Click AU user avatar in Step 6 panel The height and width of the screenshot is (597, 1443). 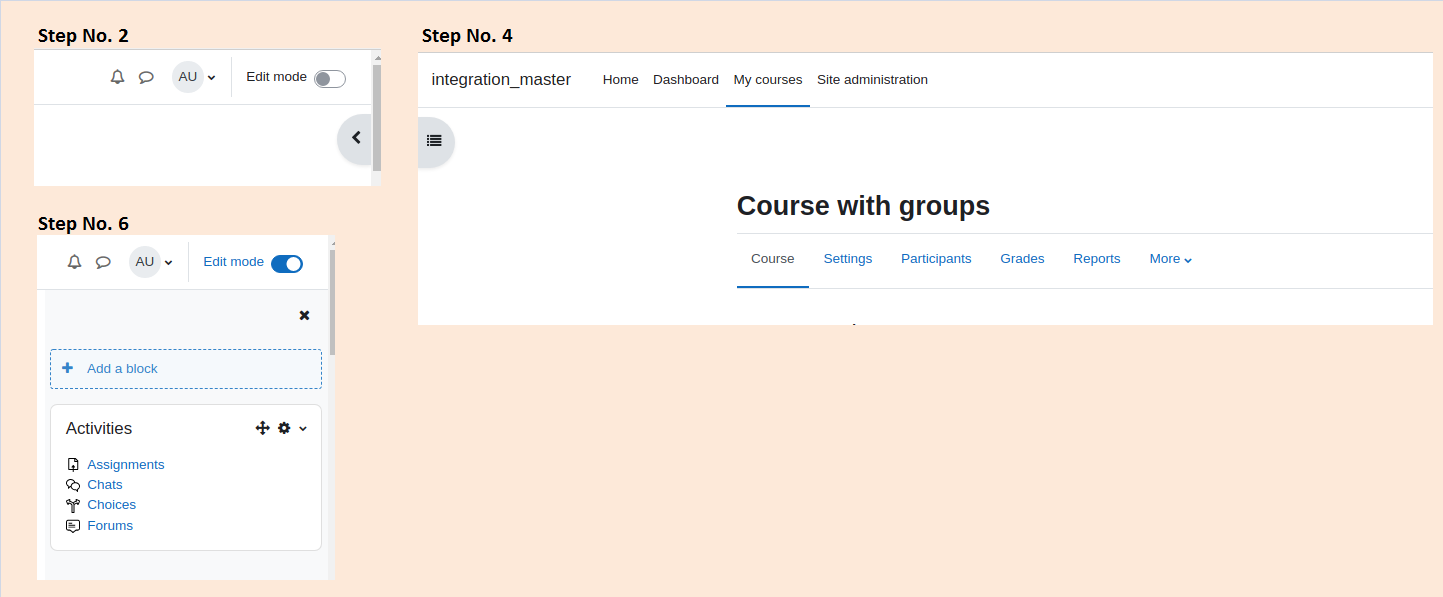point(145,262)
